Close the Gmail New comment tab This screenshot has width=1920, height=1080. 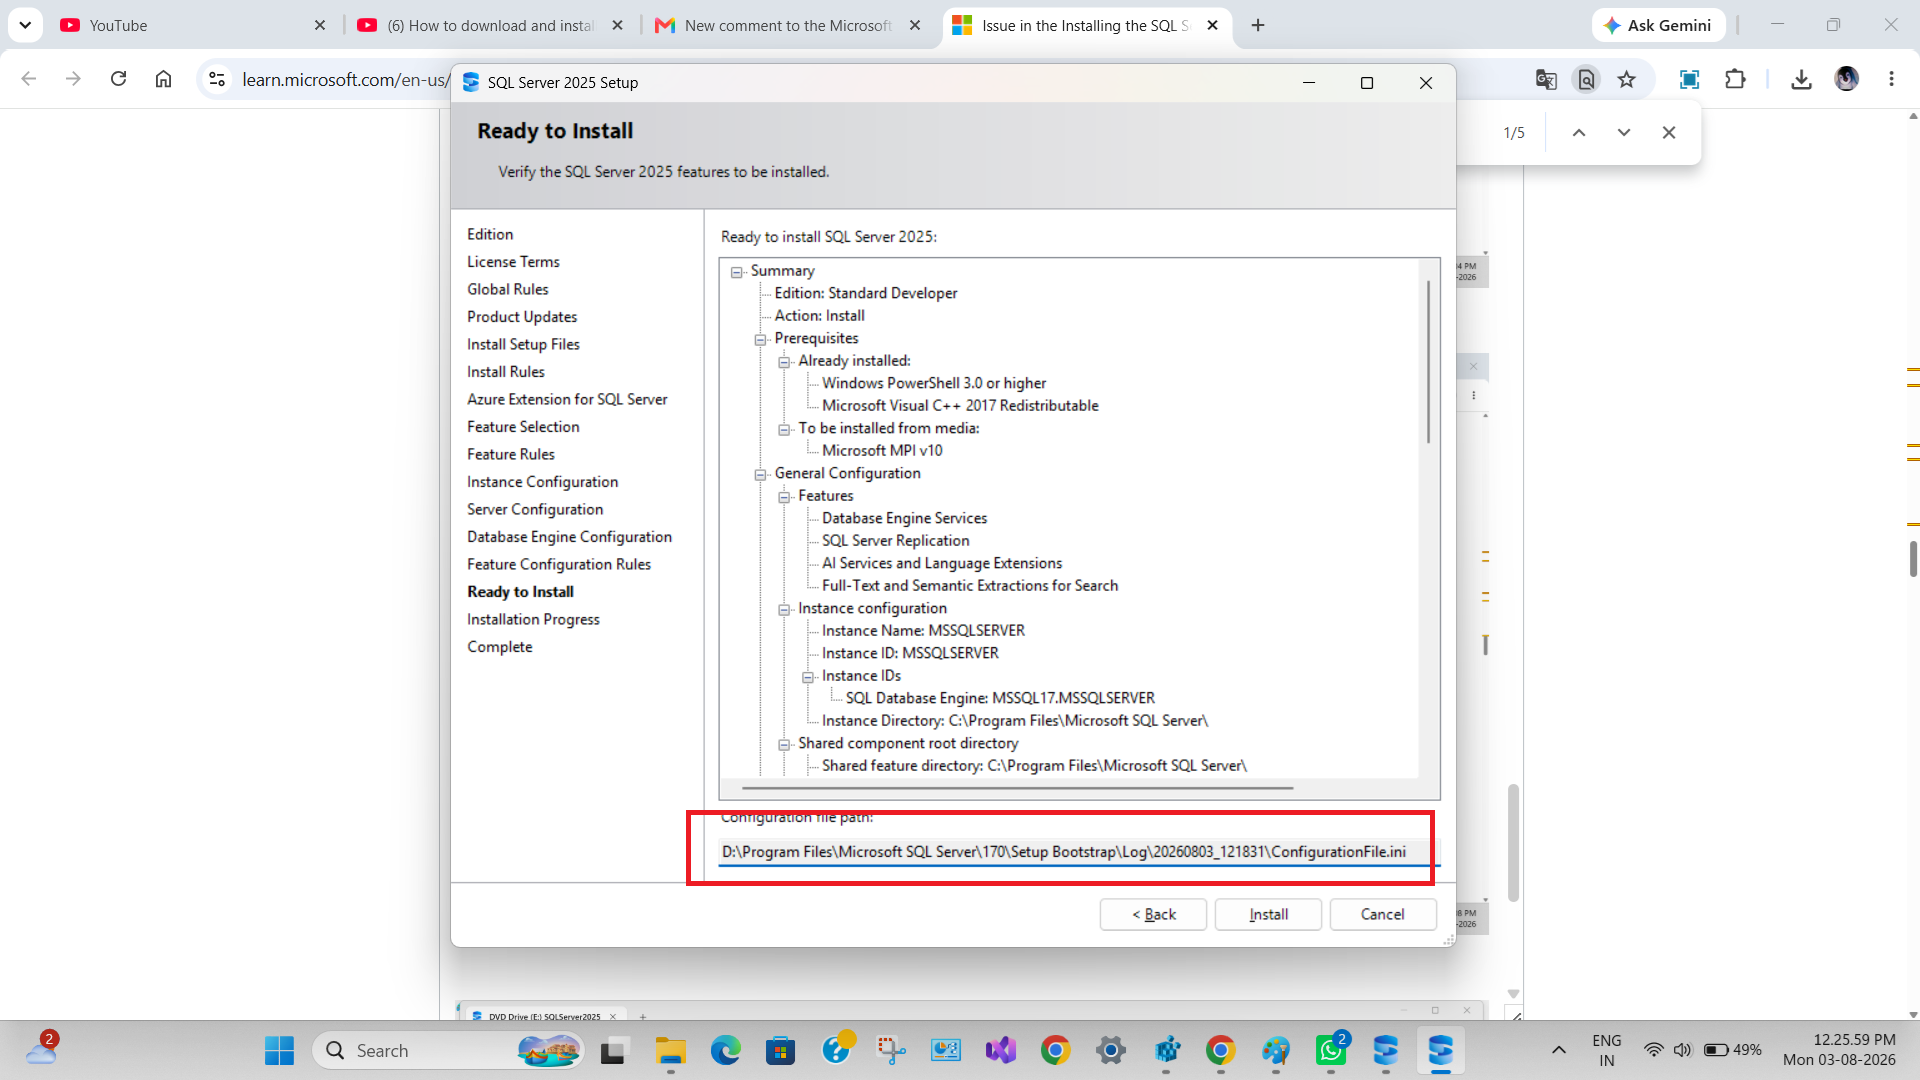click(915, 25)
